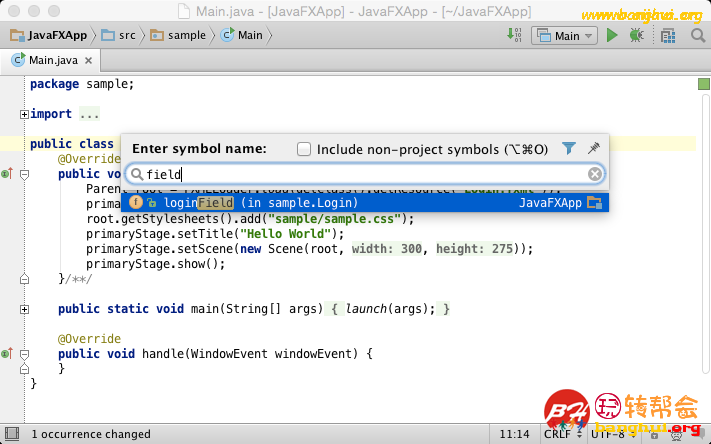Click the overriding-method gutter icon beside public vo
Viewport: 711px width, 444px height.
pos(7,173)
